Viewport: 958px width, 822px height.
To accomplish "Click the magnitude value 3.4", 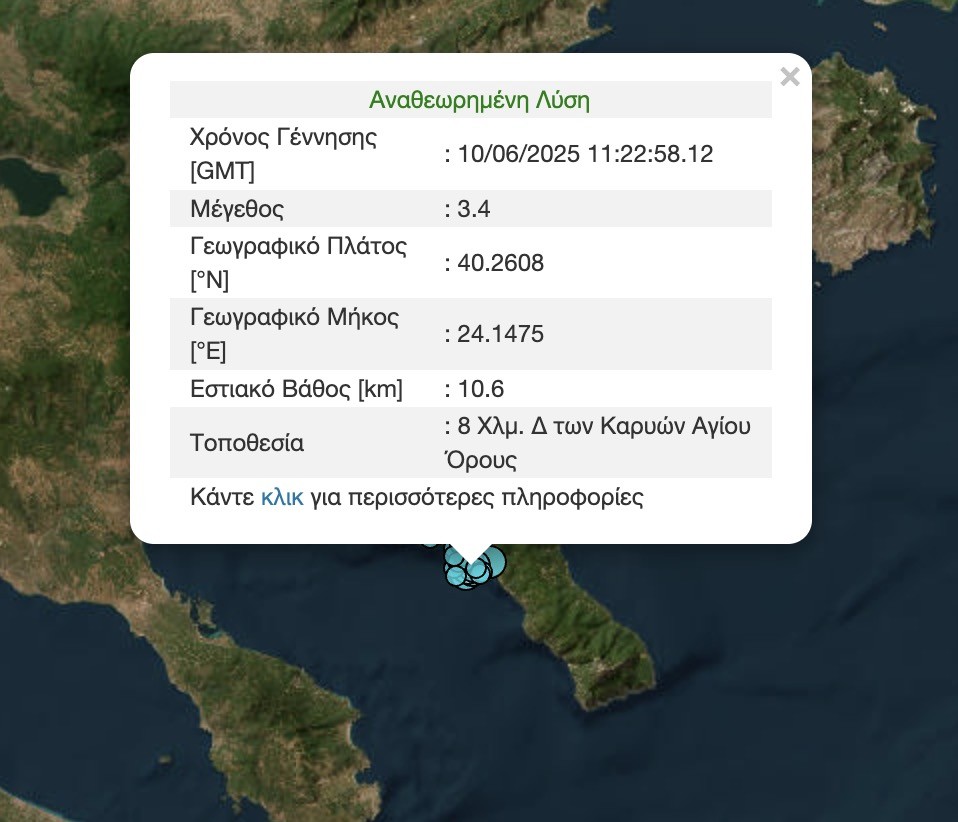I will coord(474,209).
